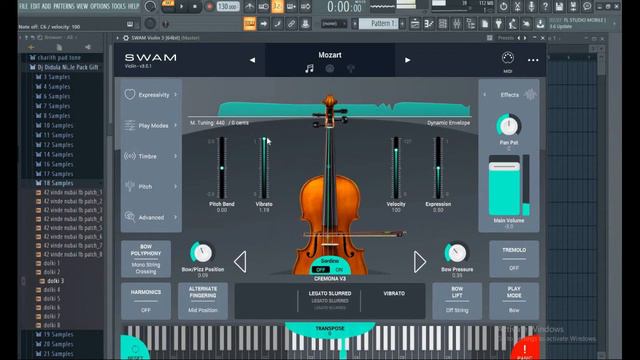Toggle the Tremolo button

514,259
